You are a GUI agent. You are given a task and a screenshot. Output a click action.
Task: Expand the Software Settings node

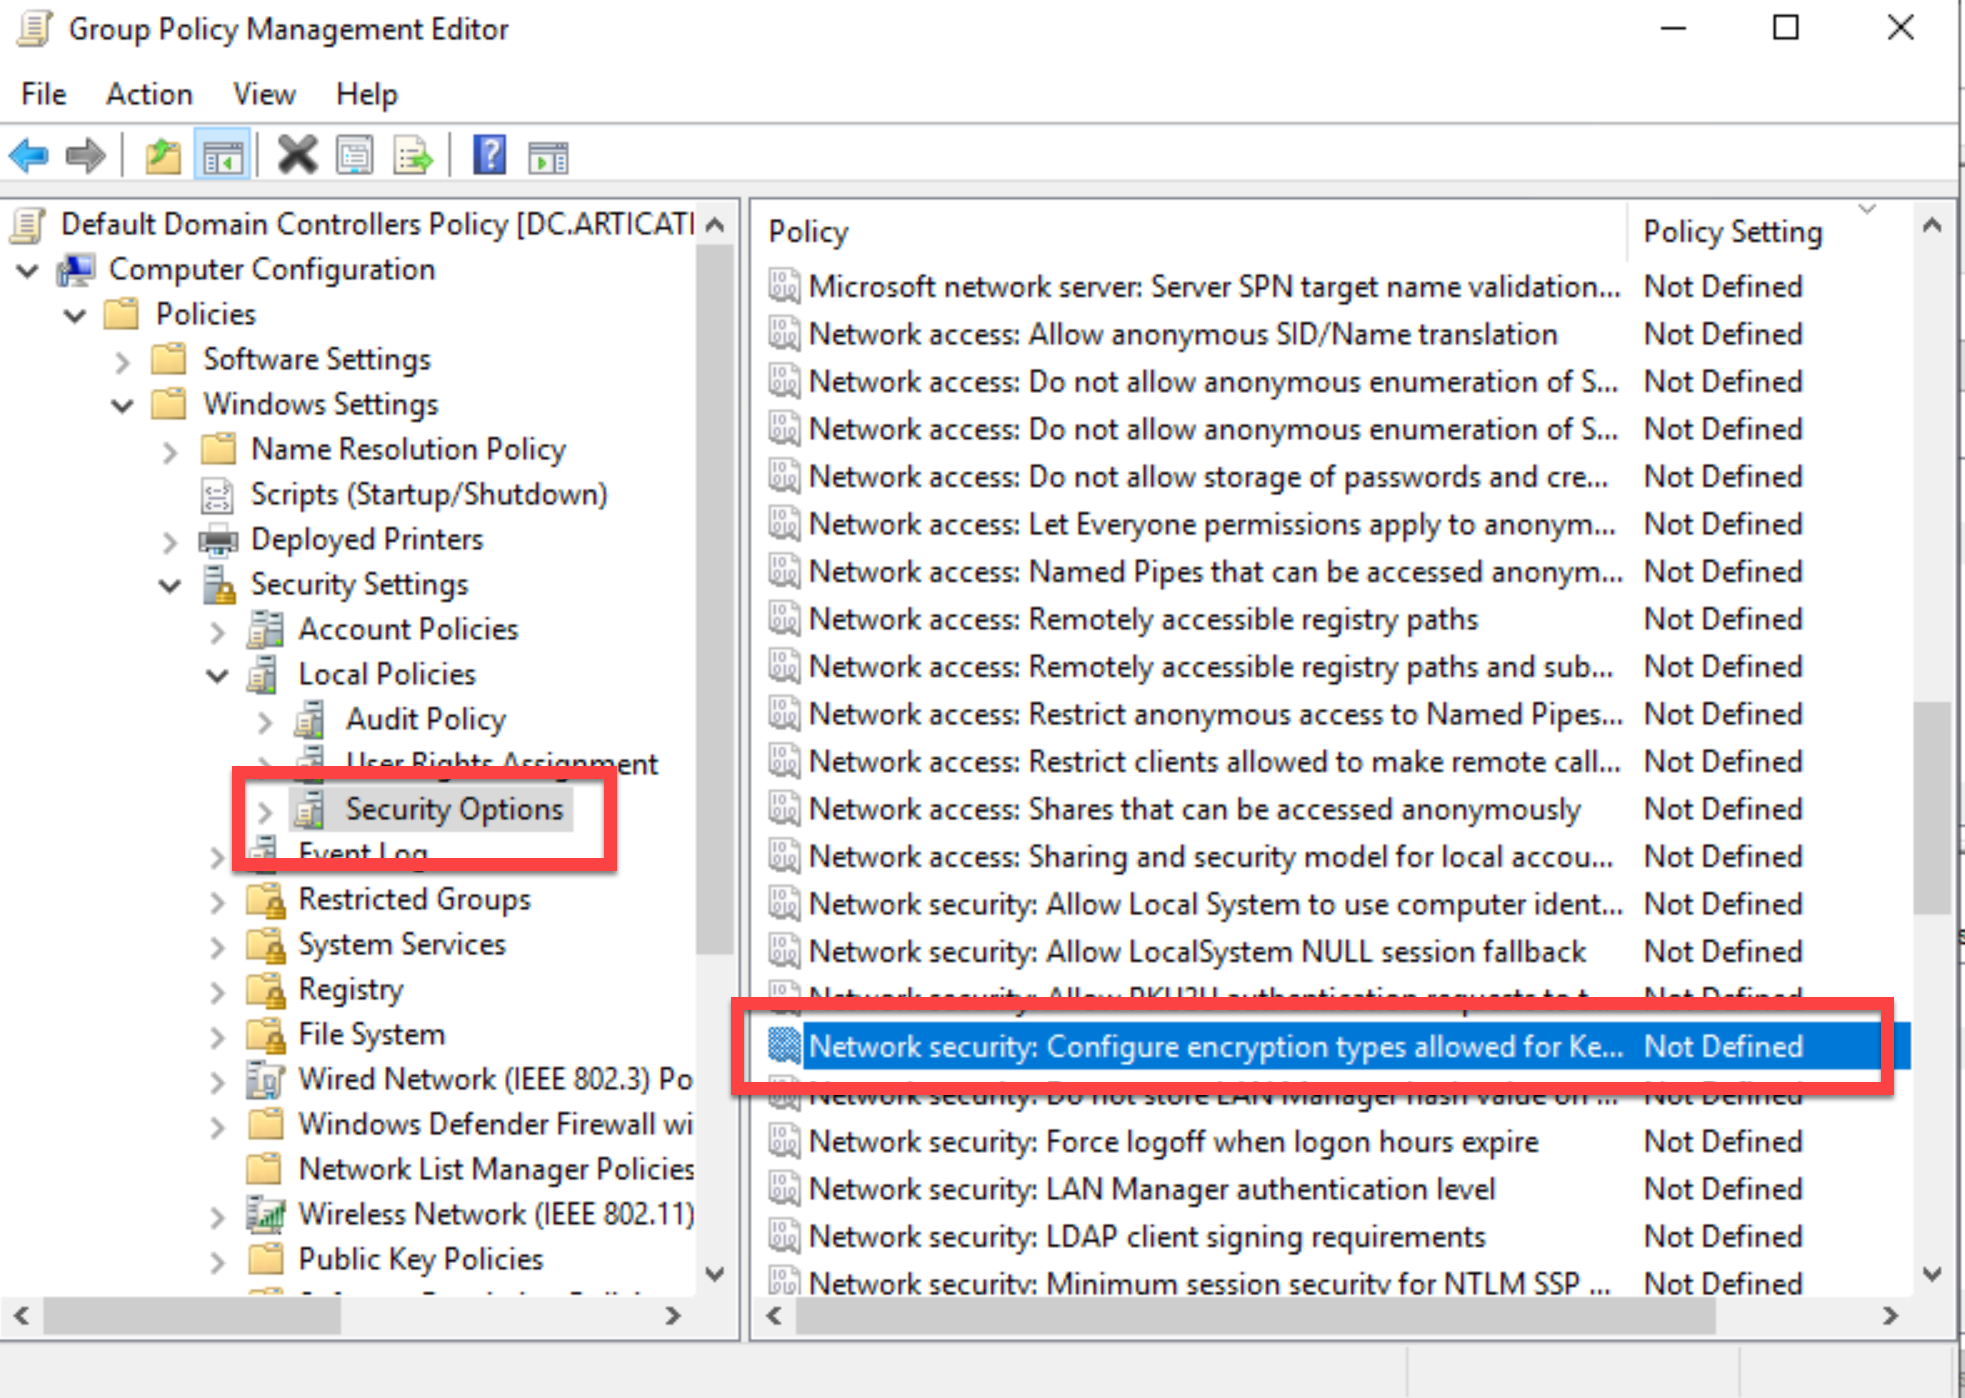[x=122, y=360]
